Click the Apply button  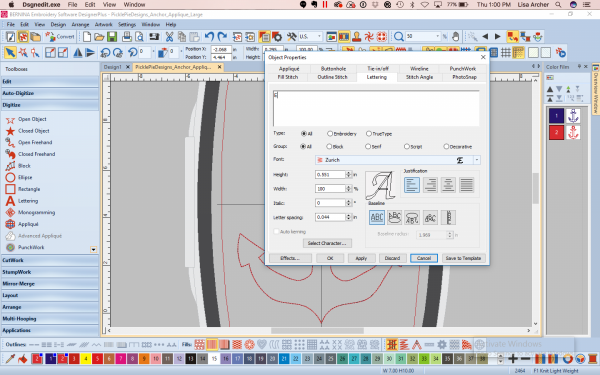[x=361, y=258]
